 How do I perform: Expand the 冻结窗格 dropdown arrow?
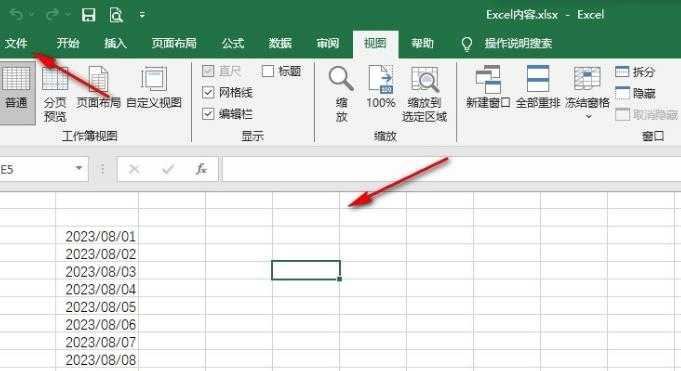(588, 116)
